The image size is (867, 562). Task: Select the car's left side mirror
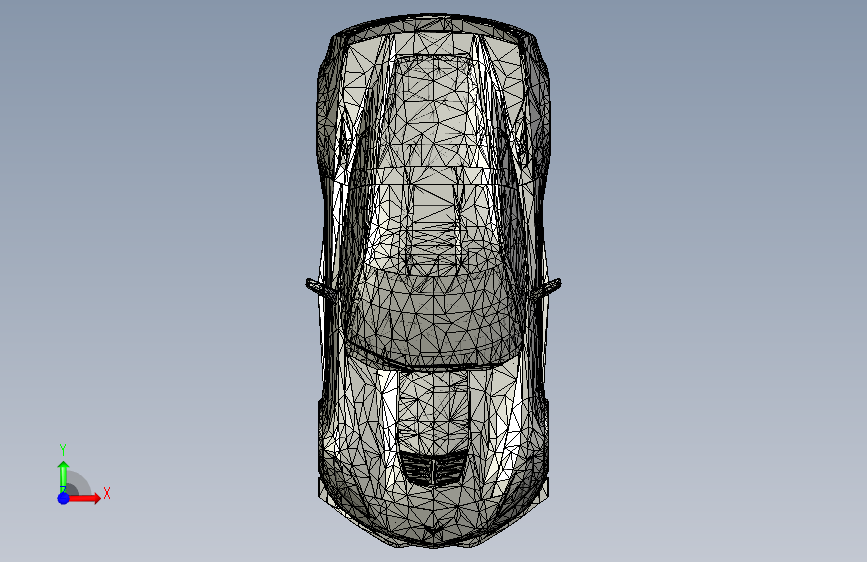tap(320, 288)
